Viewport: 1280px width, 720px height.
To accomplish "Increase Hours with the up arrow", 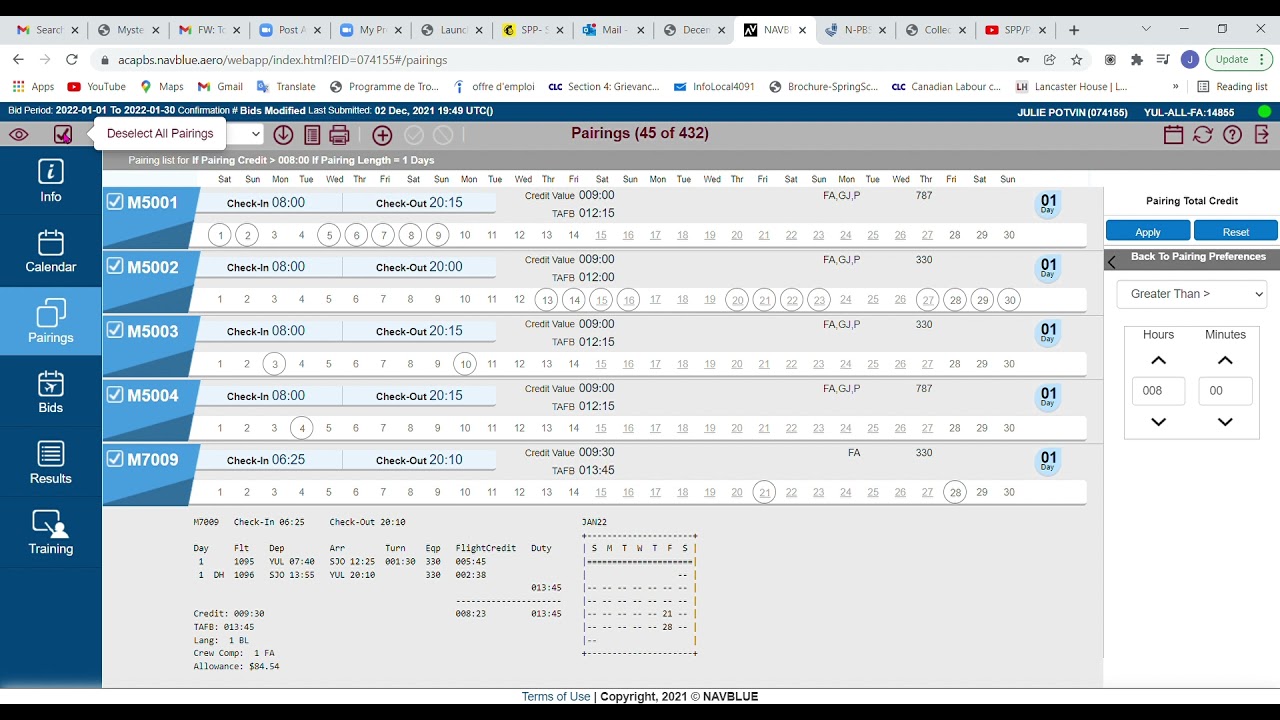I will coord(1158,360).
